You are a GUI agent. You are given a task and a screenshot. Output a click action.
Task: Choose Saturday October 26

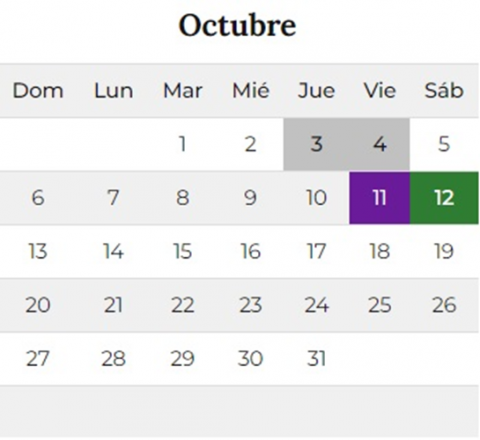click(444, 305)
